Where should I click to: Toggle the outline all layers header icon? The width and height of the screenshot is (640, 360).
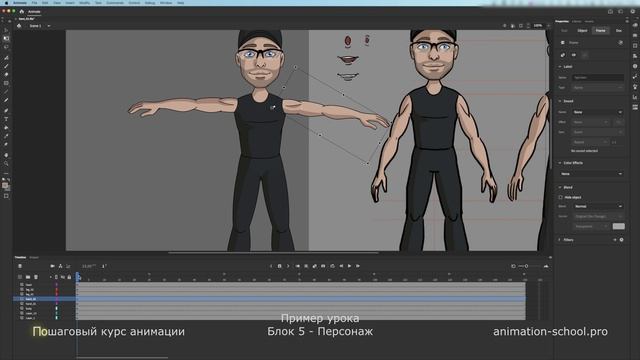pos(56,277)
